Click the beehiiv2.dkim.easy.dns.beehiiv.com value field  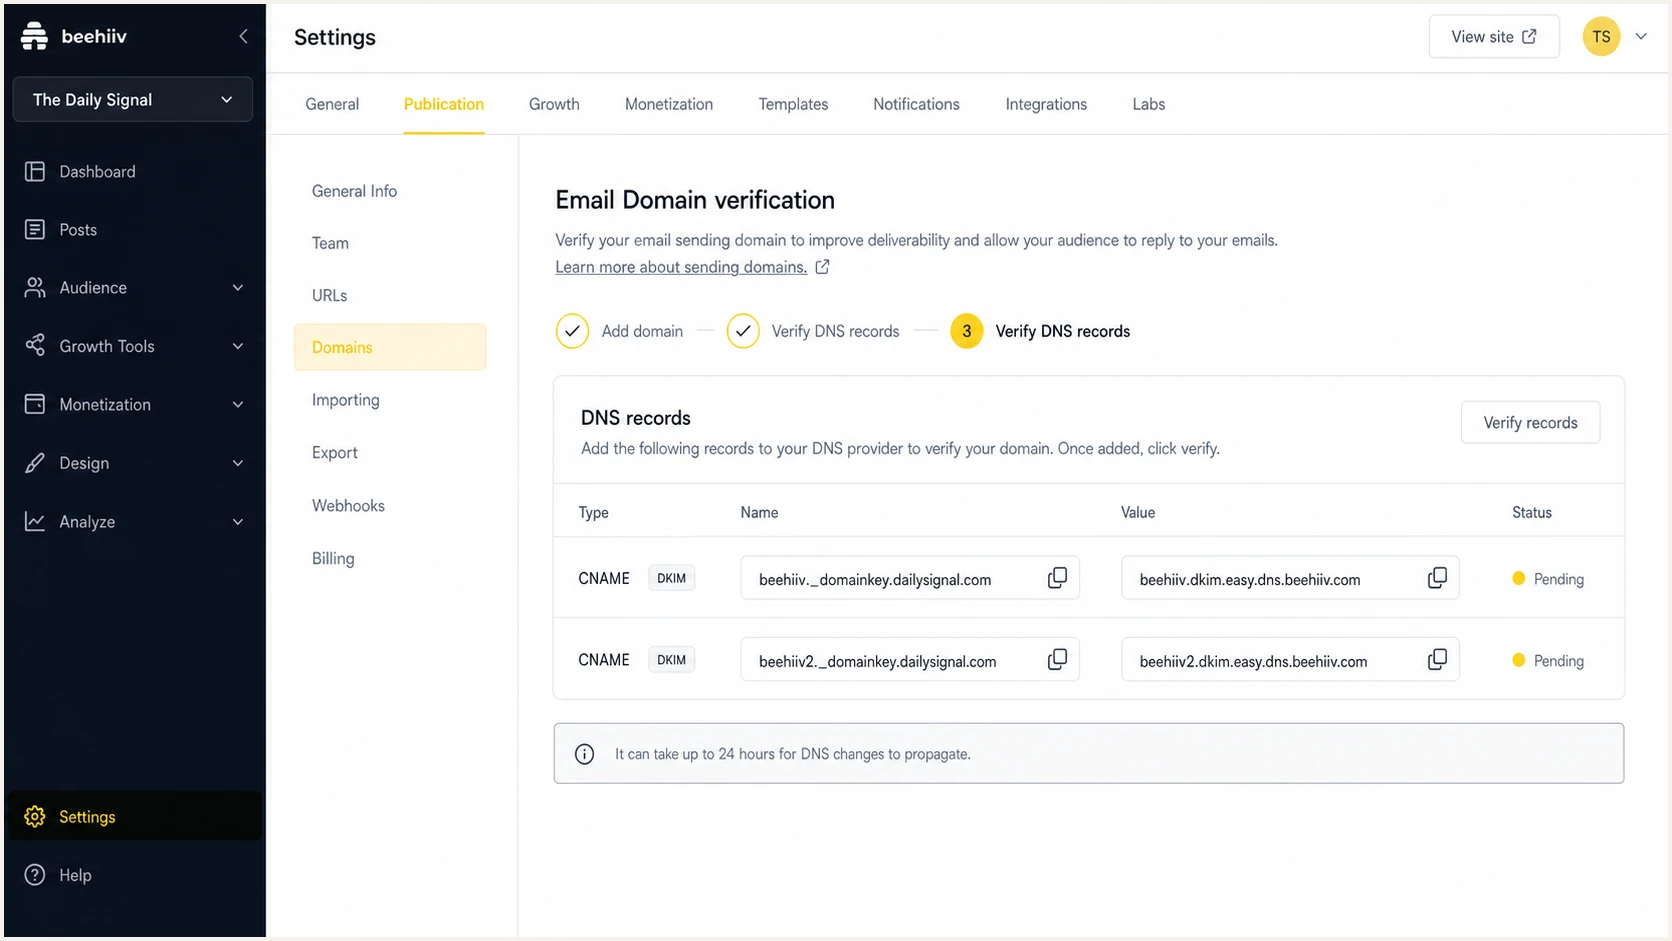coord(1290,660)
